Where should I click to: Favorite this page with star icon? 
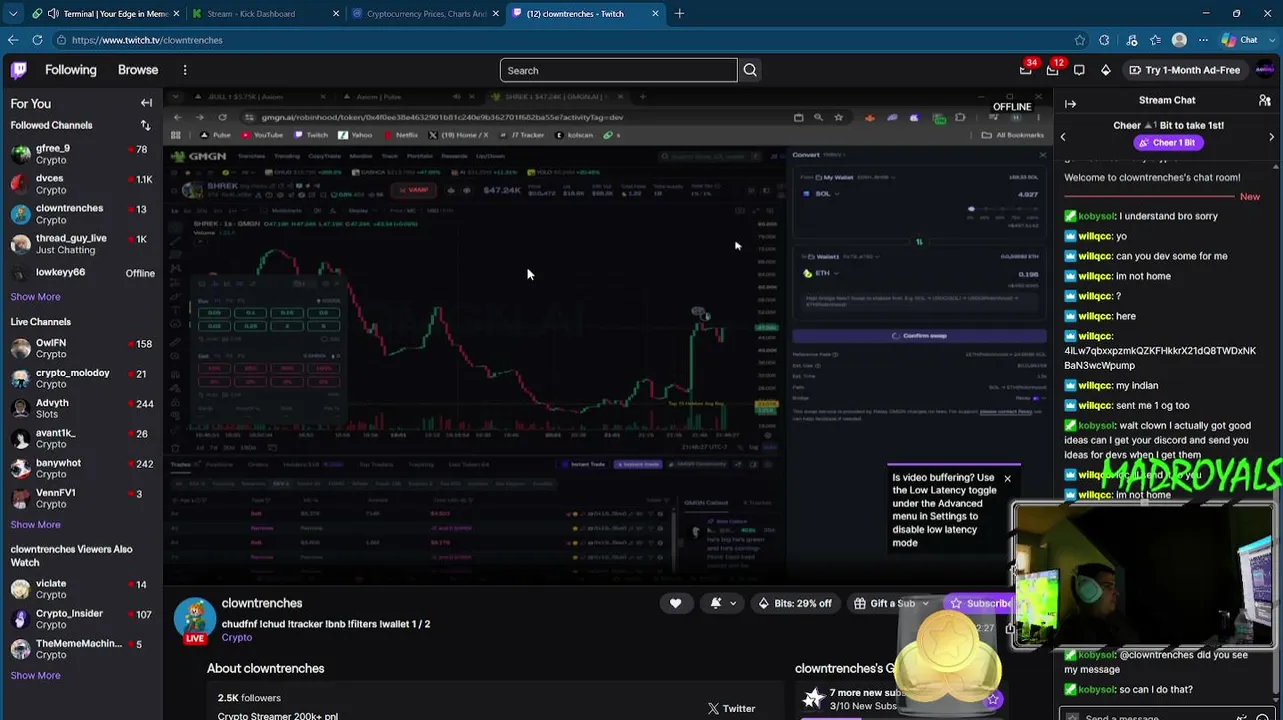coord(1079,40)
